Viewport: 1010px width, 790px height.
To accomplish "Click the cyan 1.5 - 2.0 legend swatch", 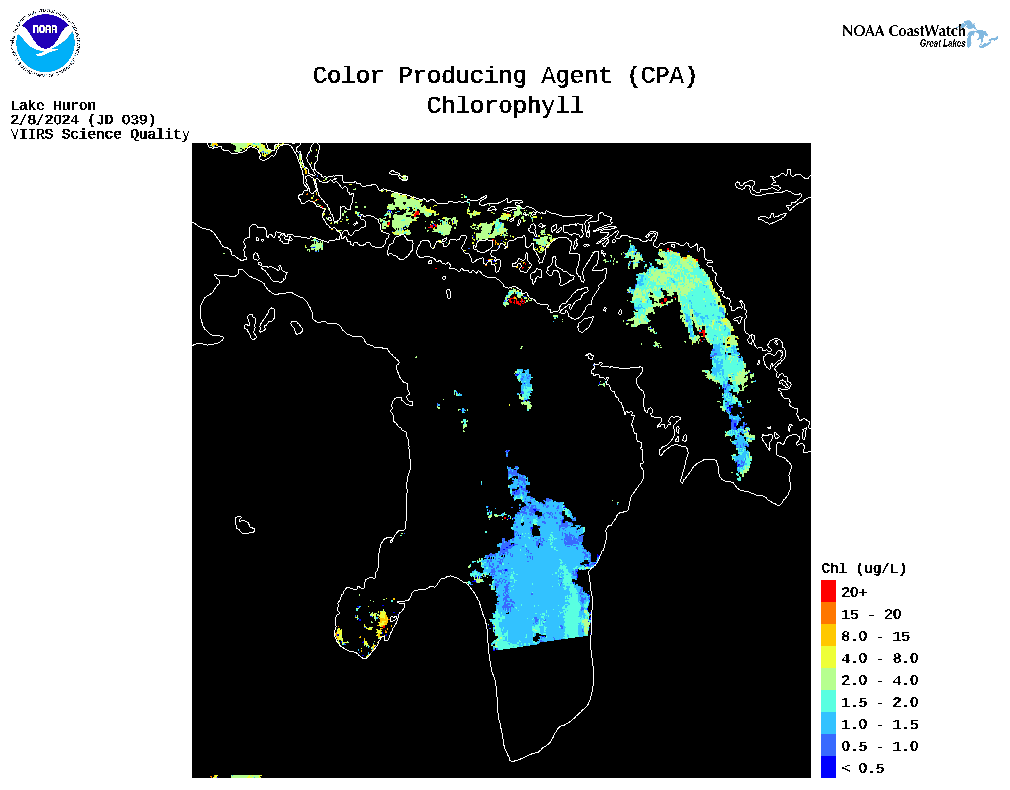I will [828, 701].
